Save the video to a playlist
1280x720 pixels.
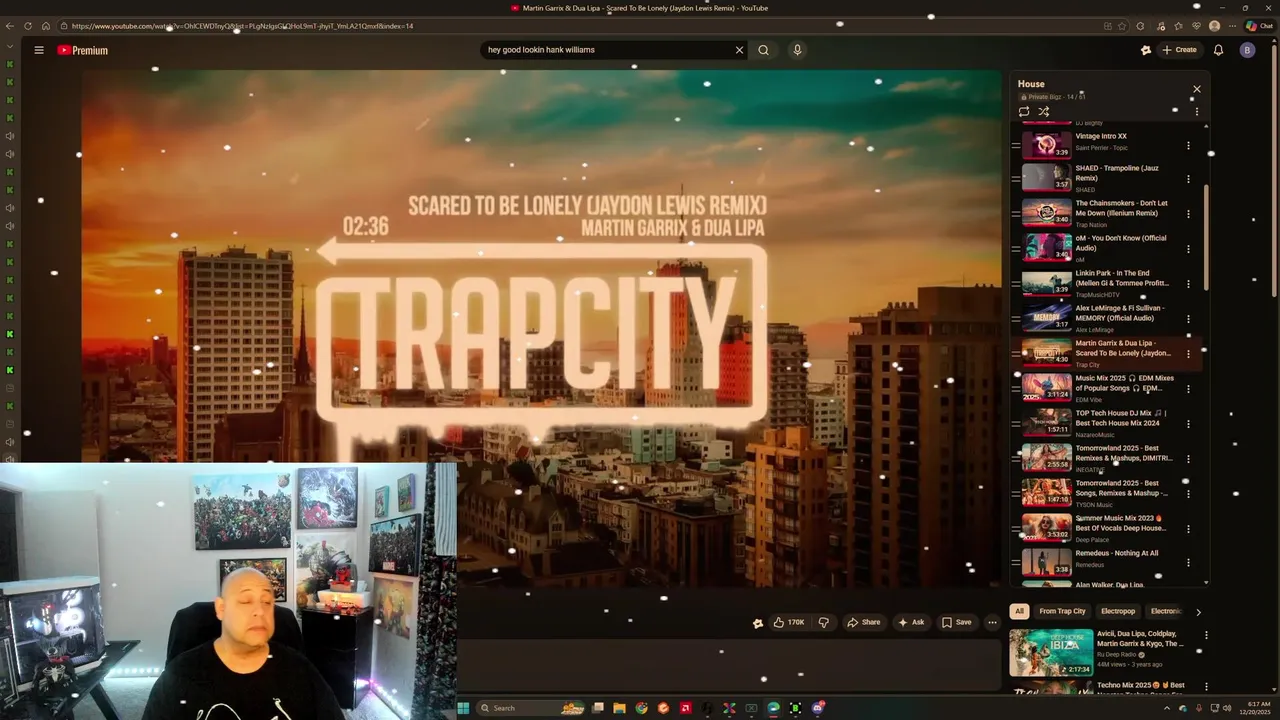[x=956, y=622]
